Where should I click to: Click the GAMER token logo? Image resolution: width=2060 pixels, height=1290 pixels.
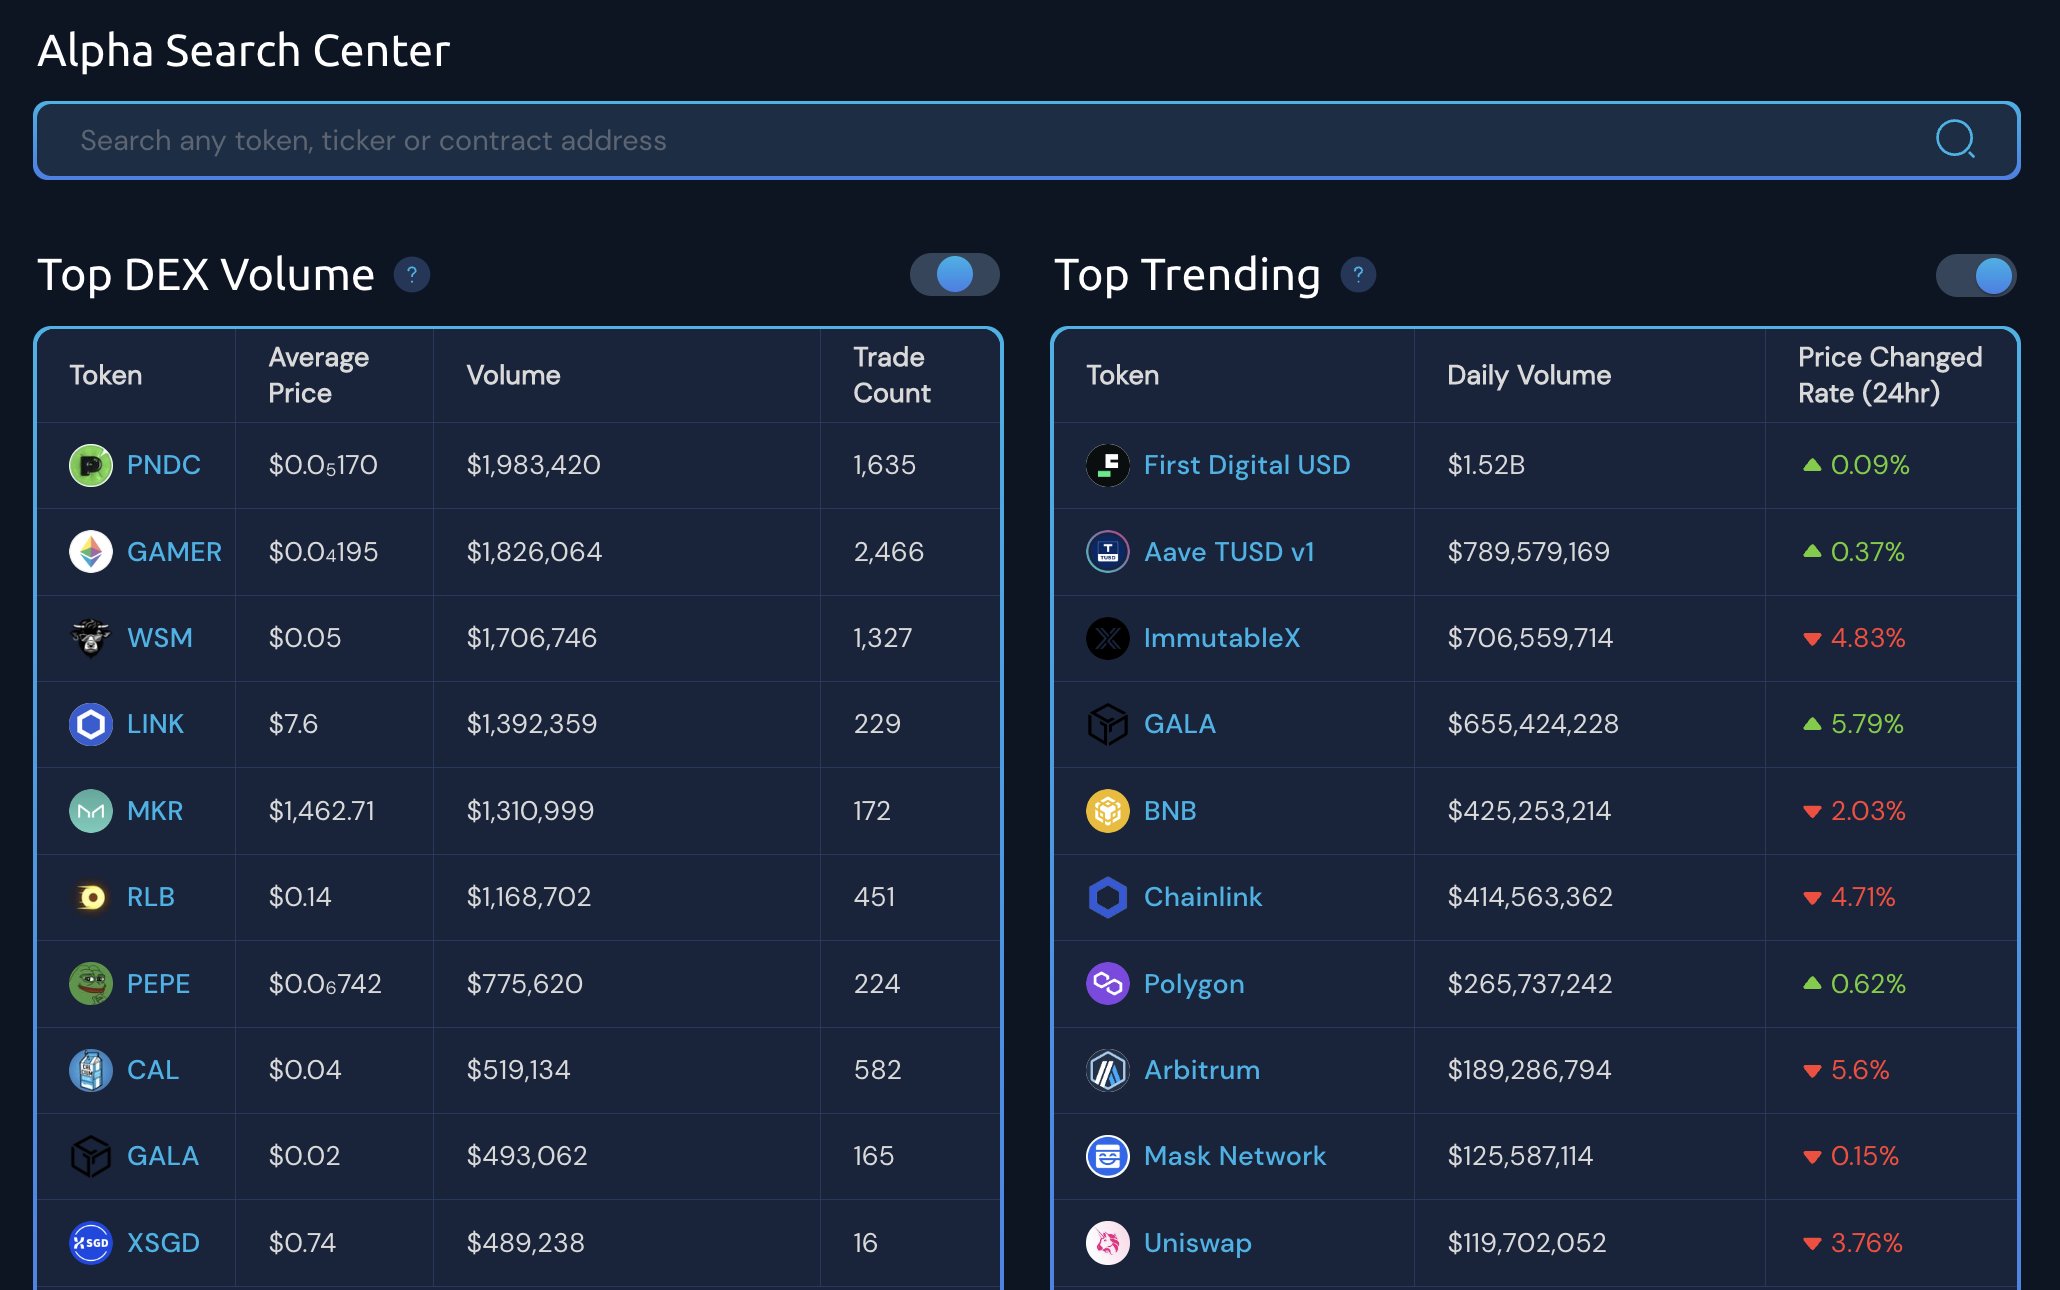pos(90,552)
